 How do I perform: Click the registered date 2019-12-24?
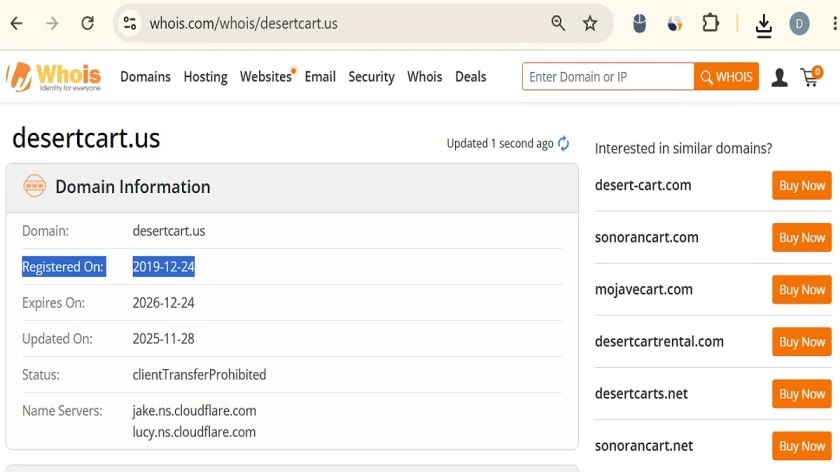pyautogui.click(x=163, y=267)
